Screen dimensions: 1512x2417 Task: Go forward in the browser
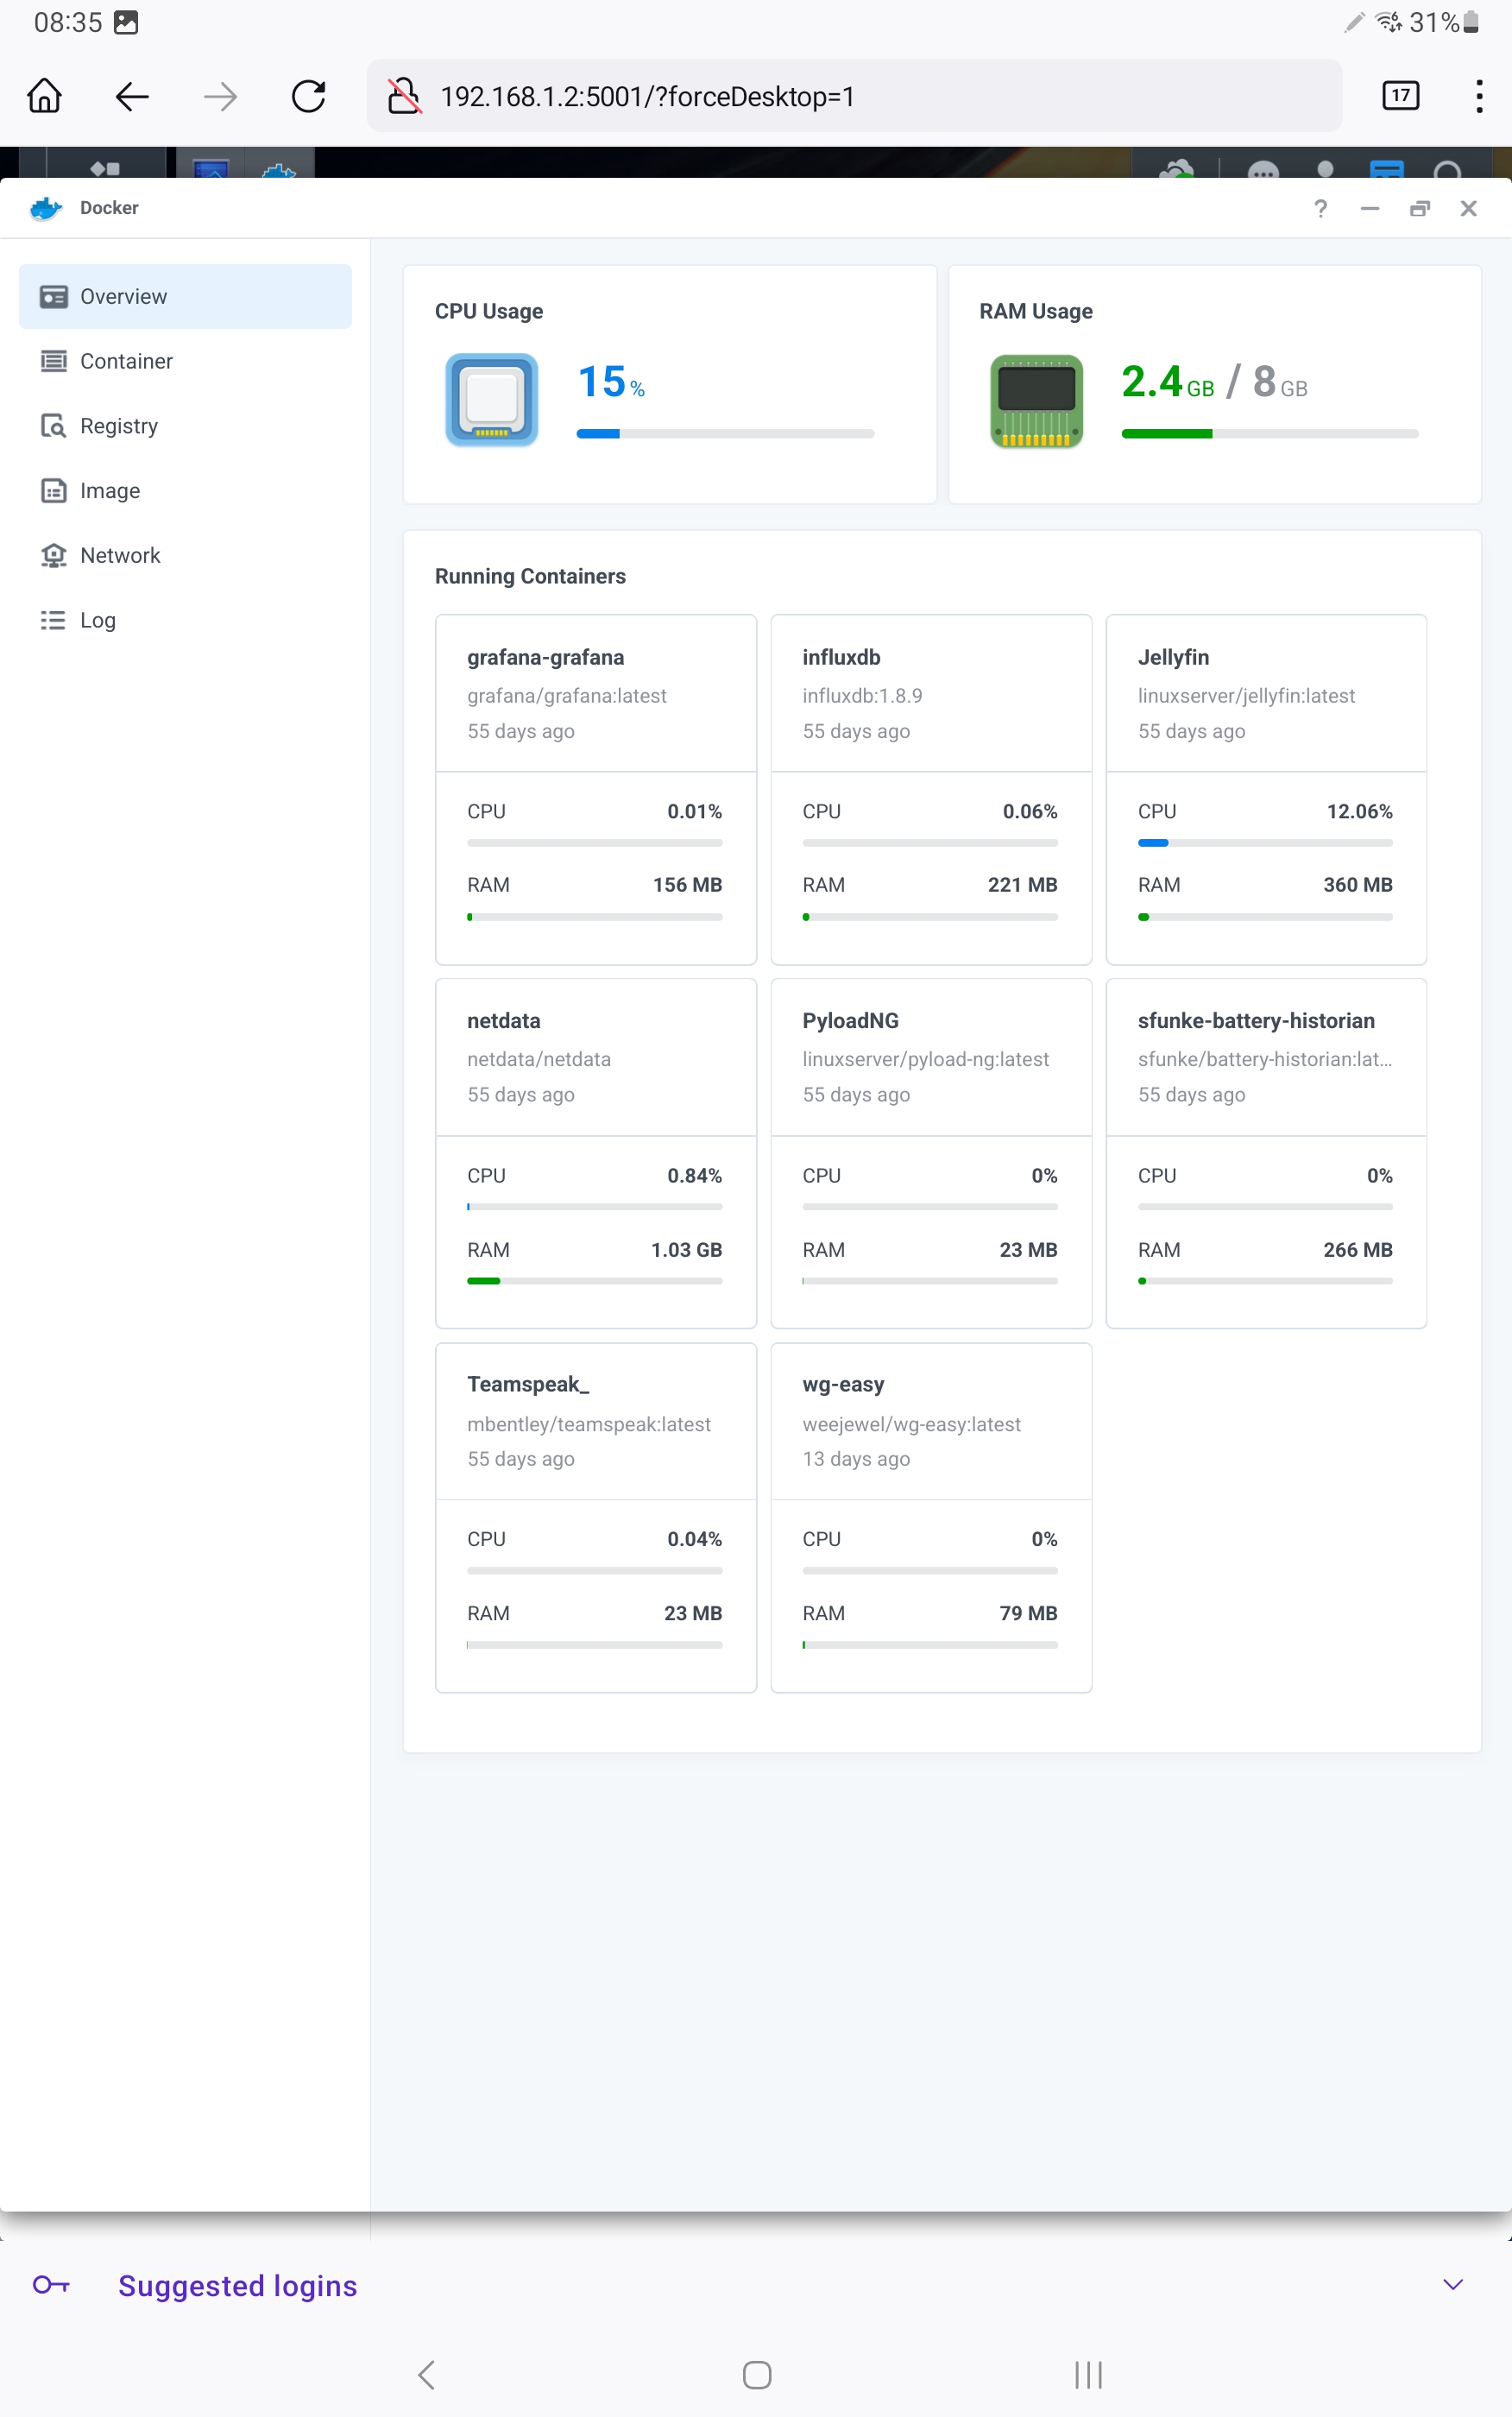click(220, 96)
